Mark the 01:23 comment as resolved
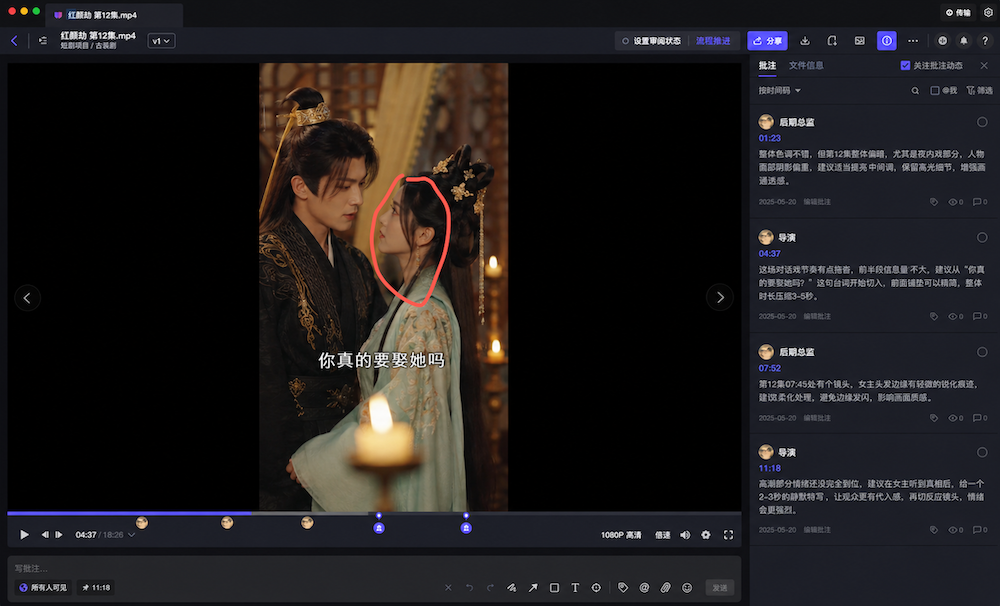The height and width of the screenshot is (606, 1000). click(982, 122)
